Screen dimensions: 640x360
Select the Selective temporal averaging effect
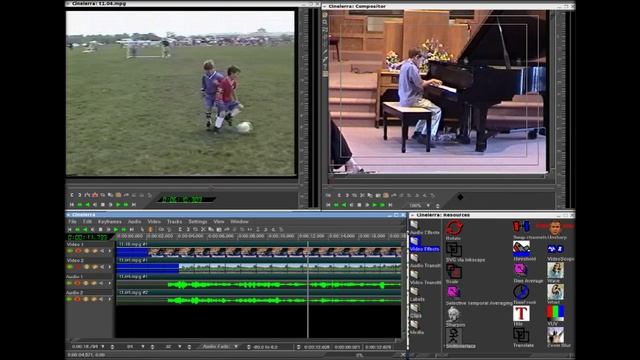454,293
